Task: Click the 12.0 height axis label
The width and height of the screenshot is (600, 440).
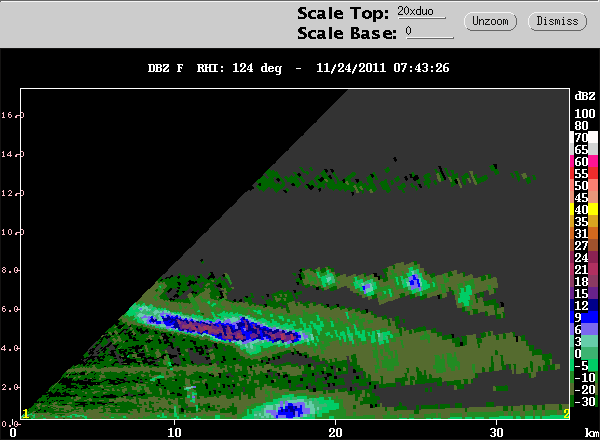Action: [13, 193]
